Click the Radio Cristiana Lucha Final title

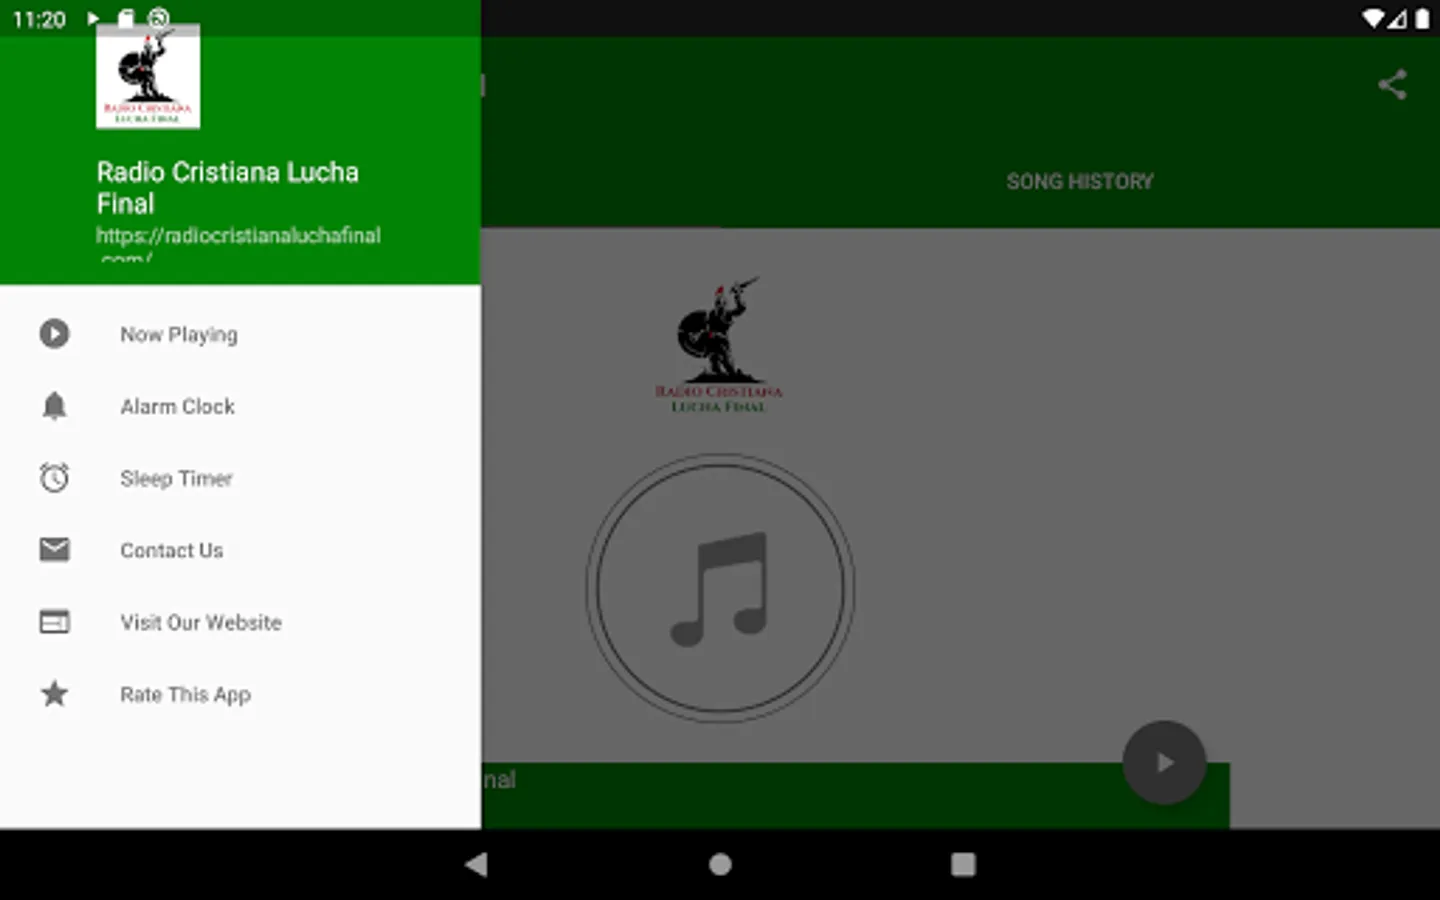pos(227,187)
